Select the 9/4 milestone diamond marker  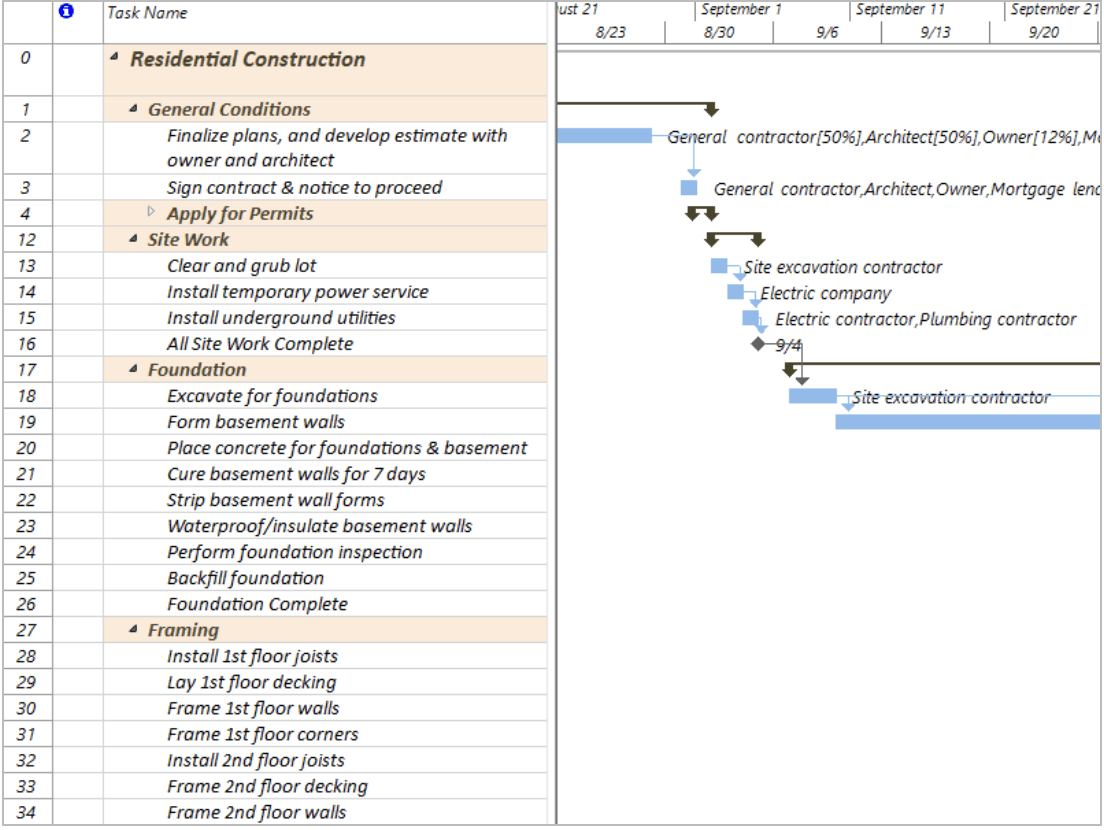coord(758,343)
